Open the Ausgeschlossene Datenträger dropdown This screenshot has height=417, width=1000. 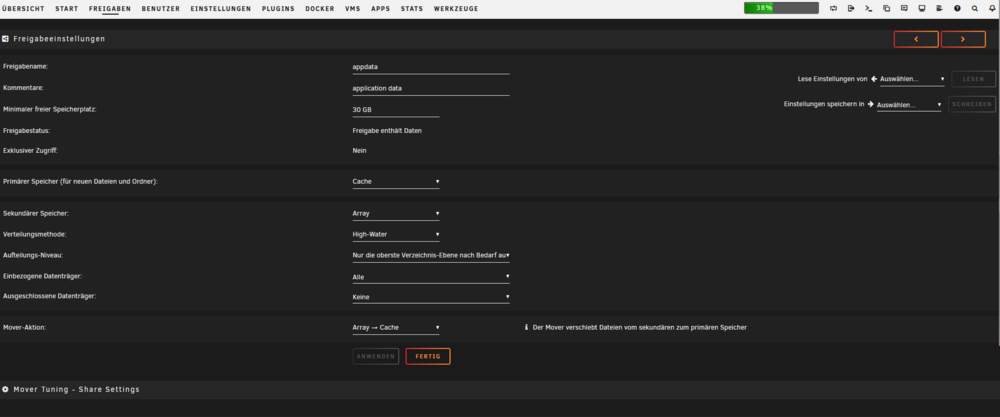point(431,297)
